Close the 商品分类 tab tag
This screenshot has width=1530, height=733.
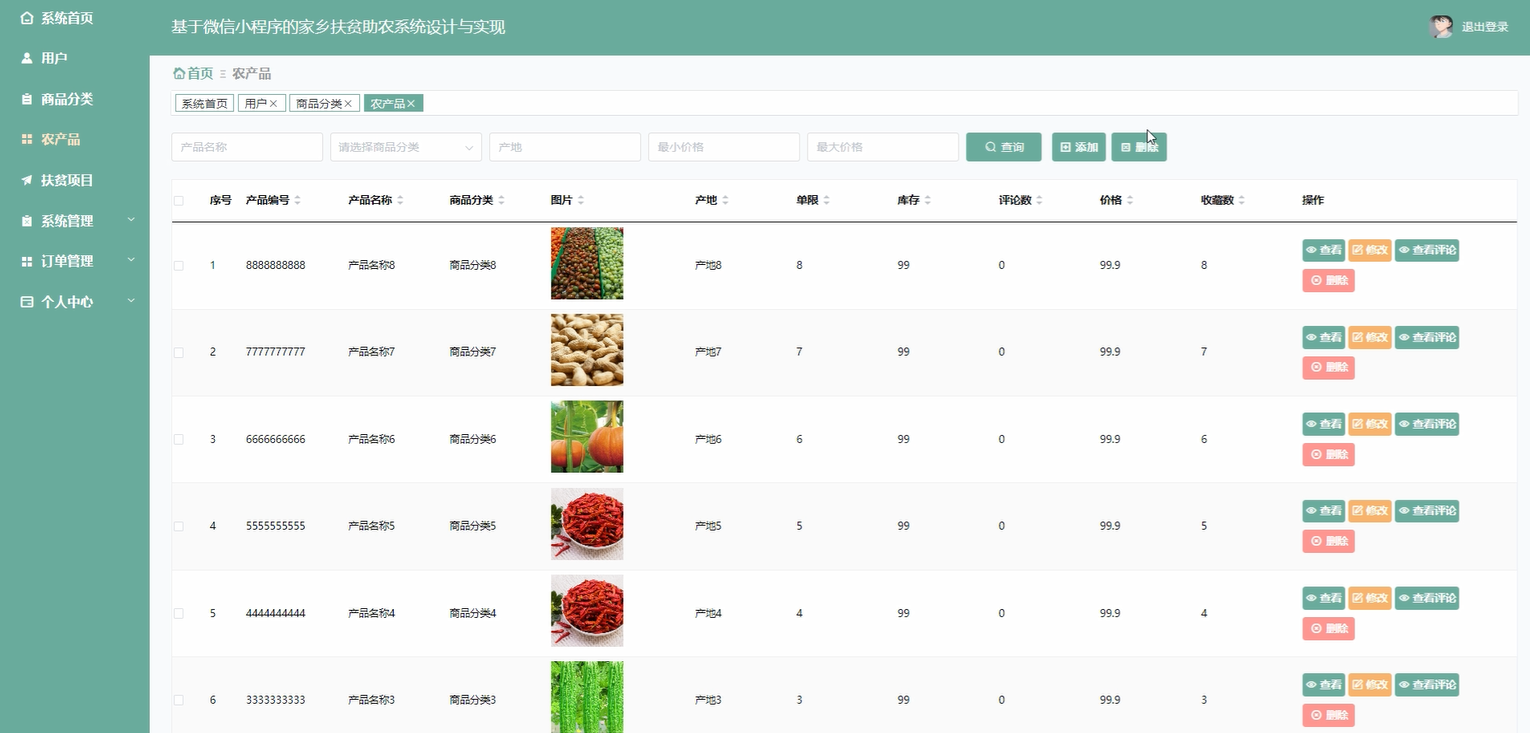[x=348, y=103]
